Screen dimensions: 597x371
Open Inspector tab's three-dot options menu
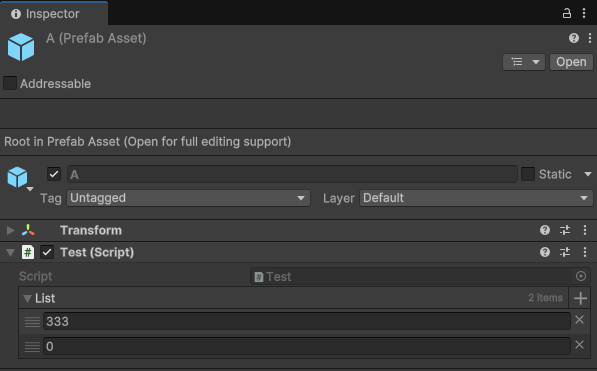(584, 14)
